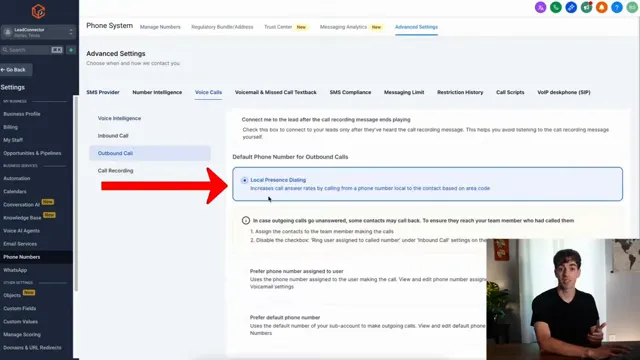Click the green quick action icon beside search
Screen dimensions: 640x360
coord(71,50)
